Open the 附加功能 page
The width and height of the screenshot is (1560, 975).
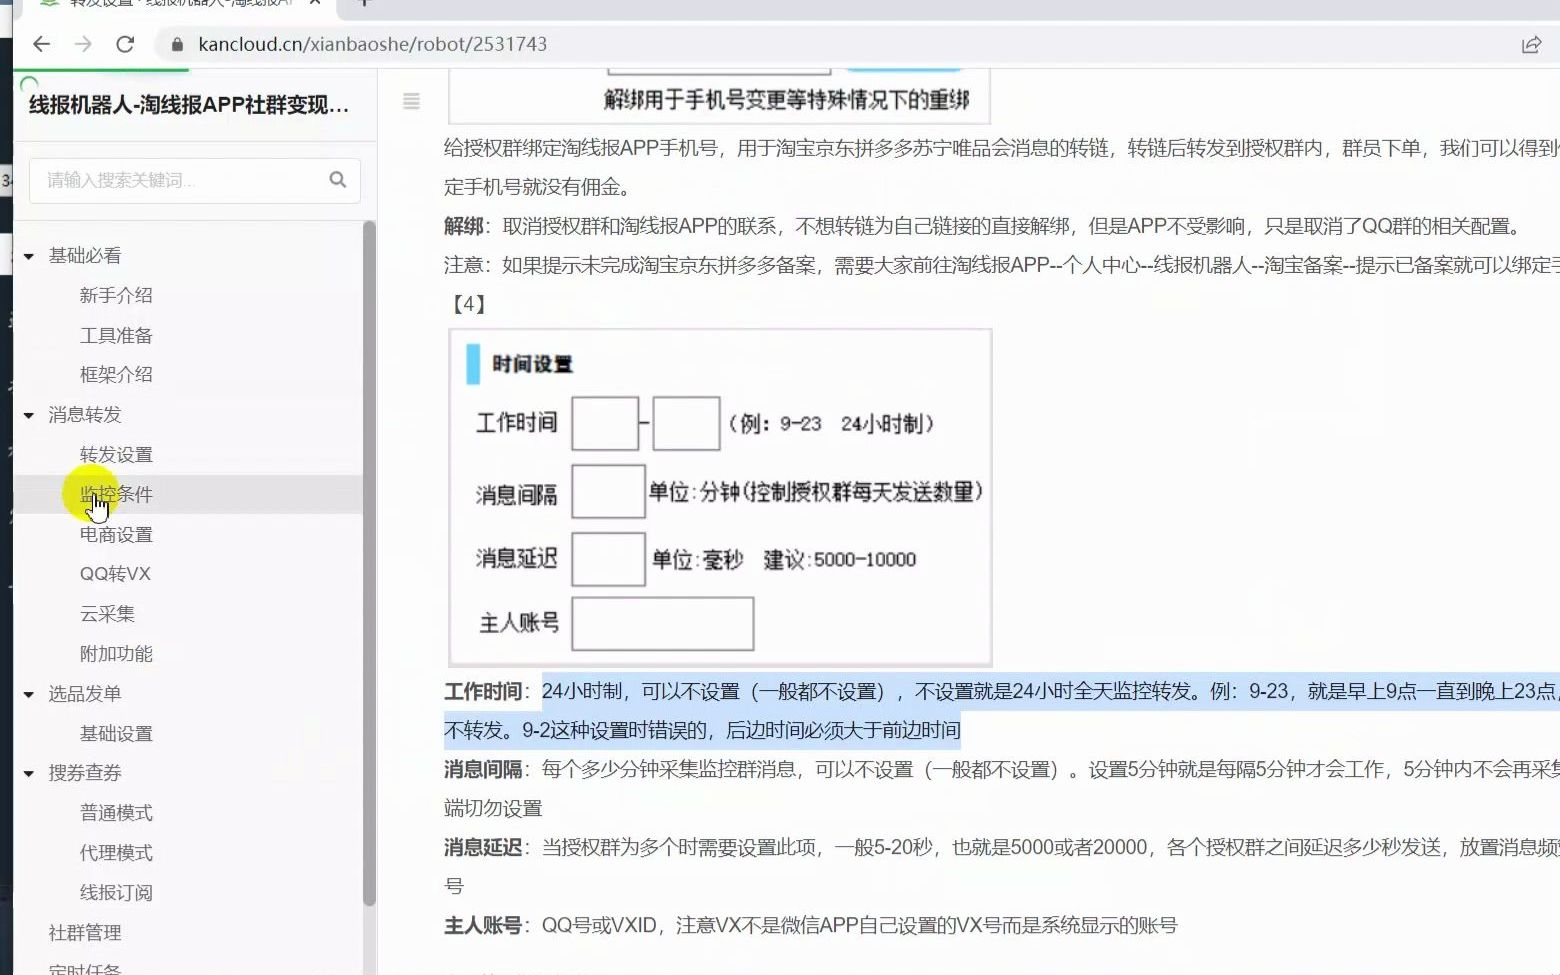point(116,653)
